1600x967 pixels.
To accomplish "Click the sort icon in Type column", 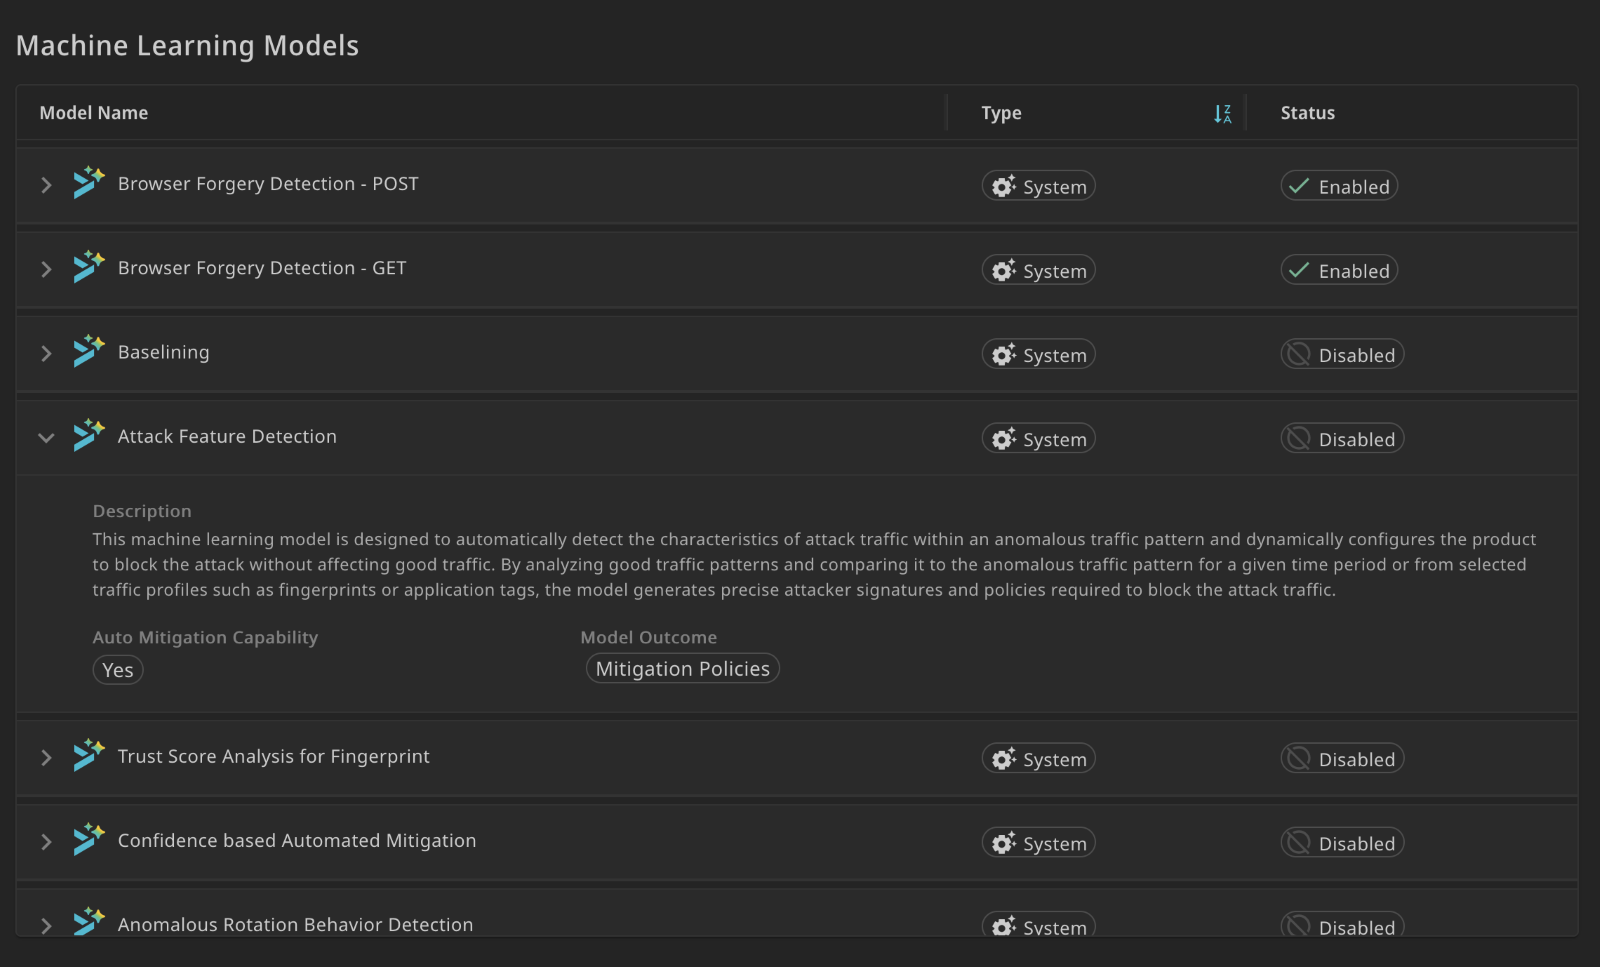I will 1222,114.
